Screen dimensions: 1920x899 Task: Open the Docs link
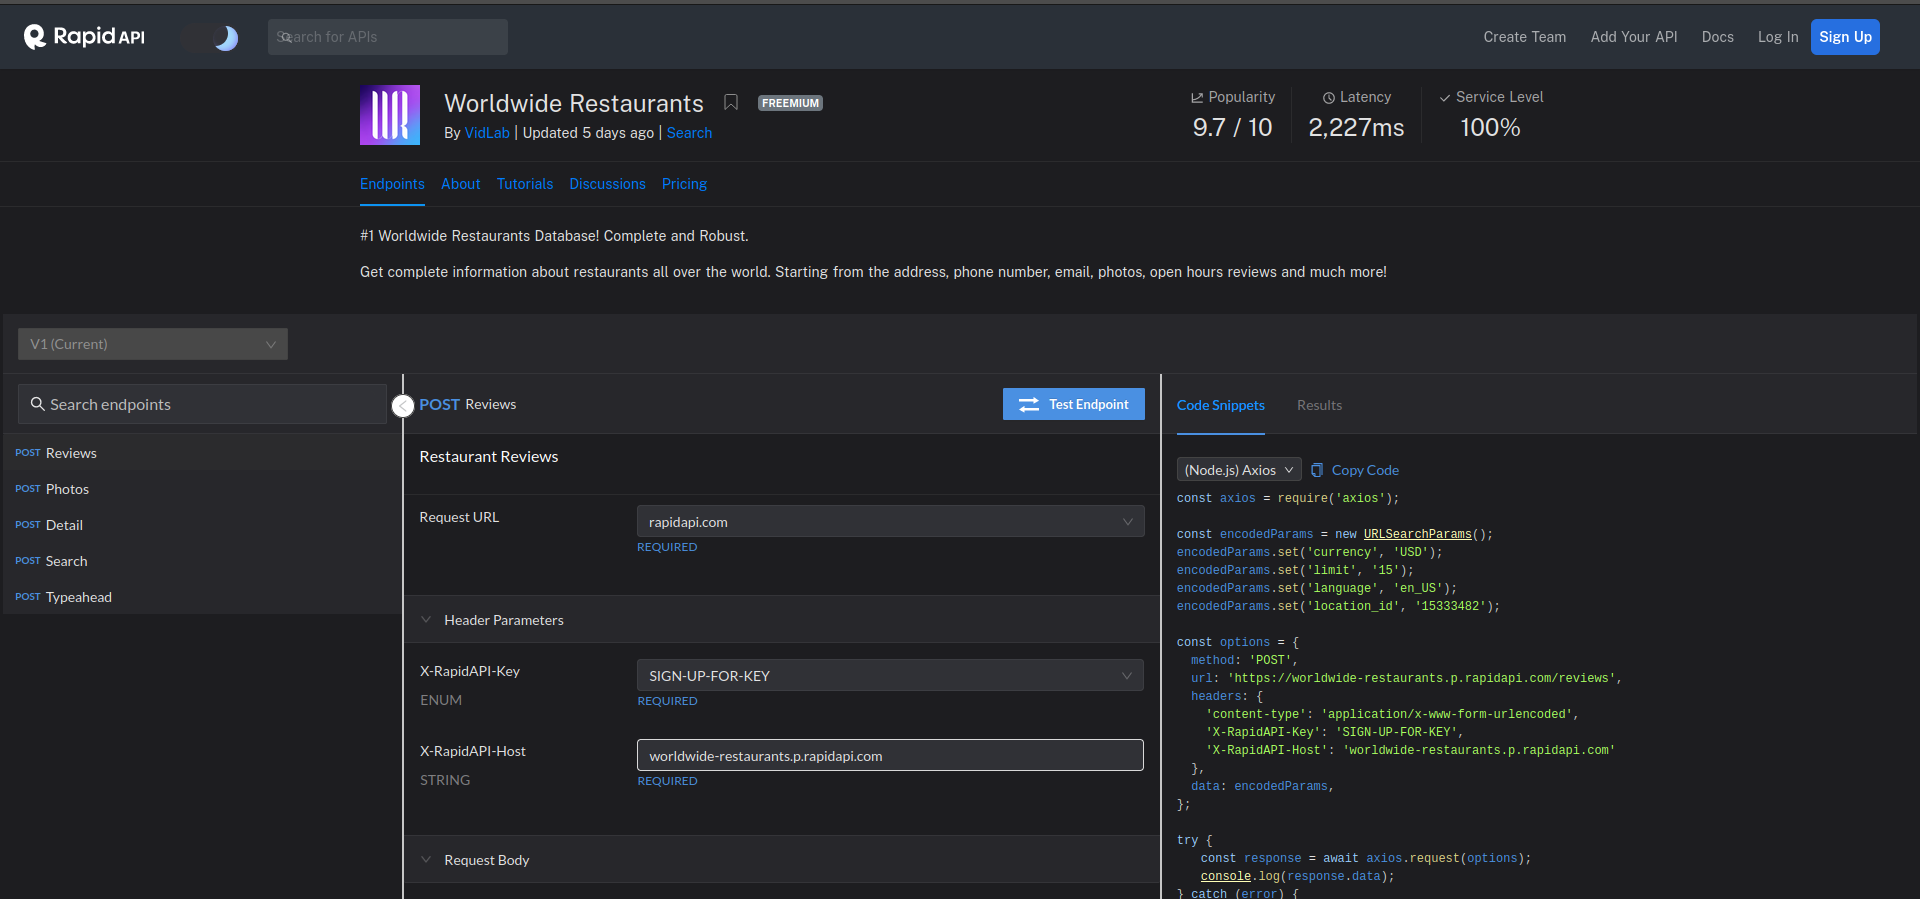tap(1717, 37)
